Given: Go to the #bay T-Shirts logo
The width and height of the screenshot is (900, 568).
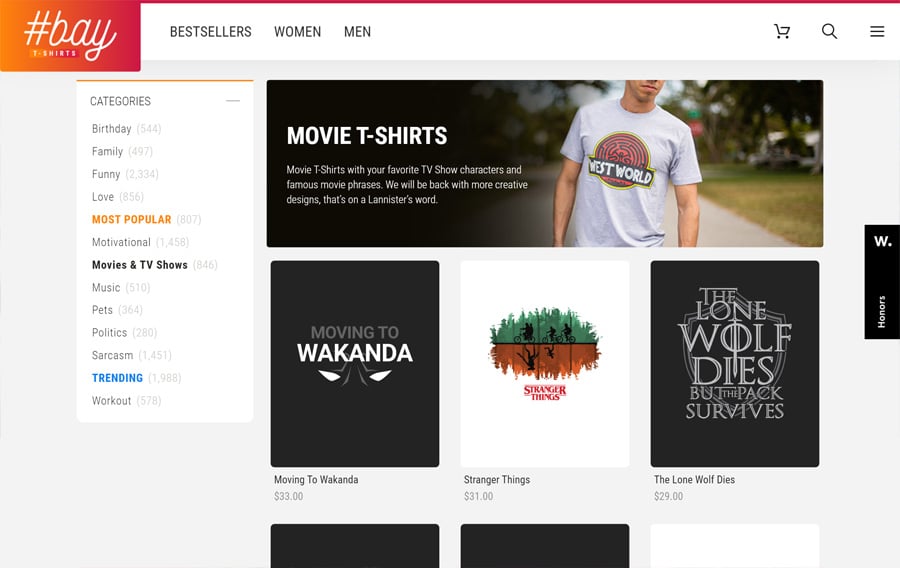Looking at the screenshot, I should pos(70,36).
